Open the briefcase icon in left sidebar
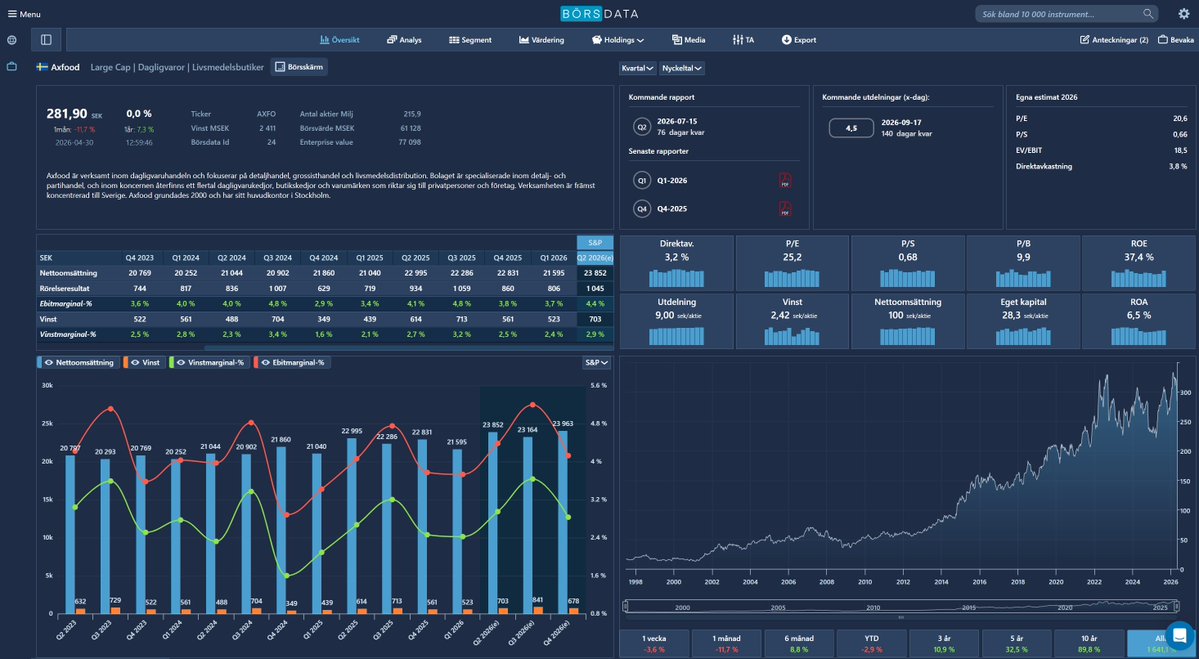This screenshot has width=1199, height=659. 11,67
